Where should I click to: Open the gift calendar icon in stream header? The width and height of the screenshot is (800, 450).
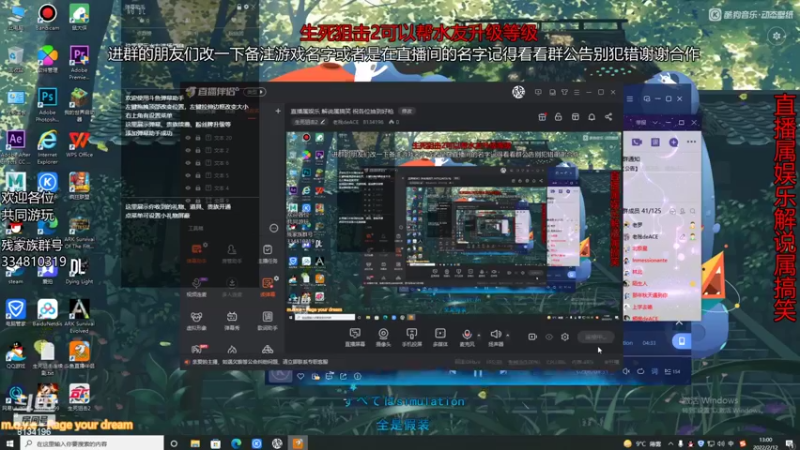pos(542,117)
